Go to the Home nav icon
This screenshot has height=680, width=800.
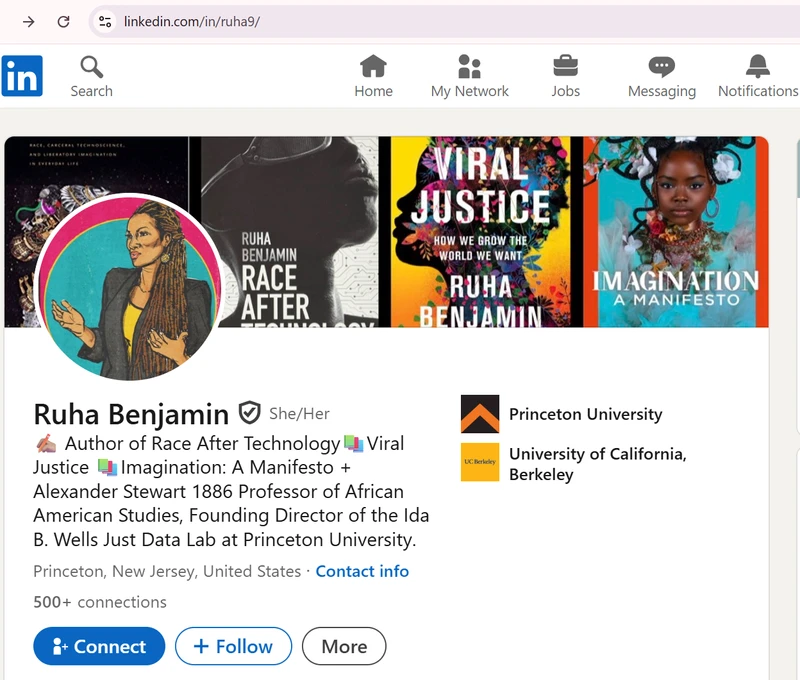pos(373,66)
